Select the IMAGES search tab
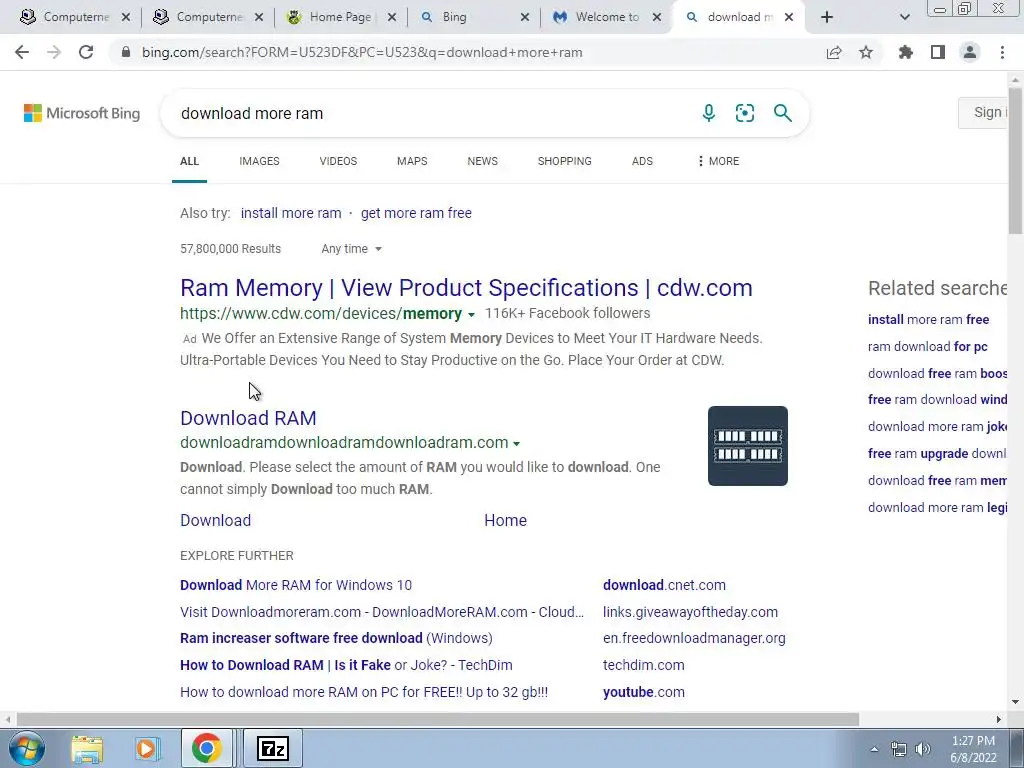The width and height of the screenshot is (1024, 768). [x=259, y=161]
